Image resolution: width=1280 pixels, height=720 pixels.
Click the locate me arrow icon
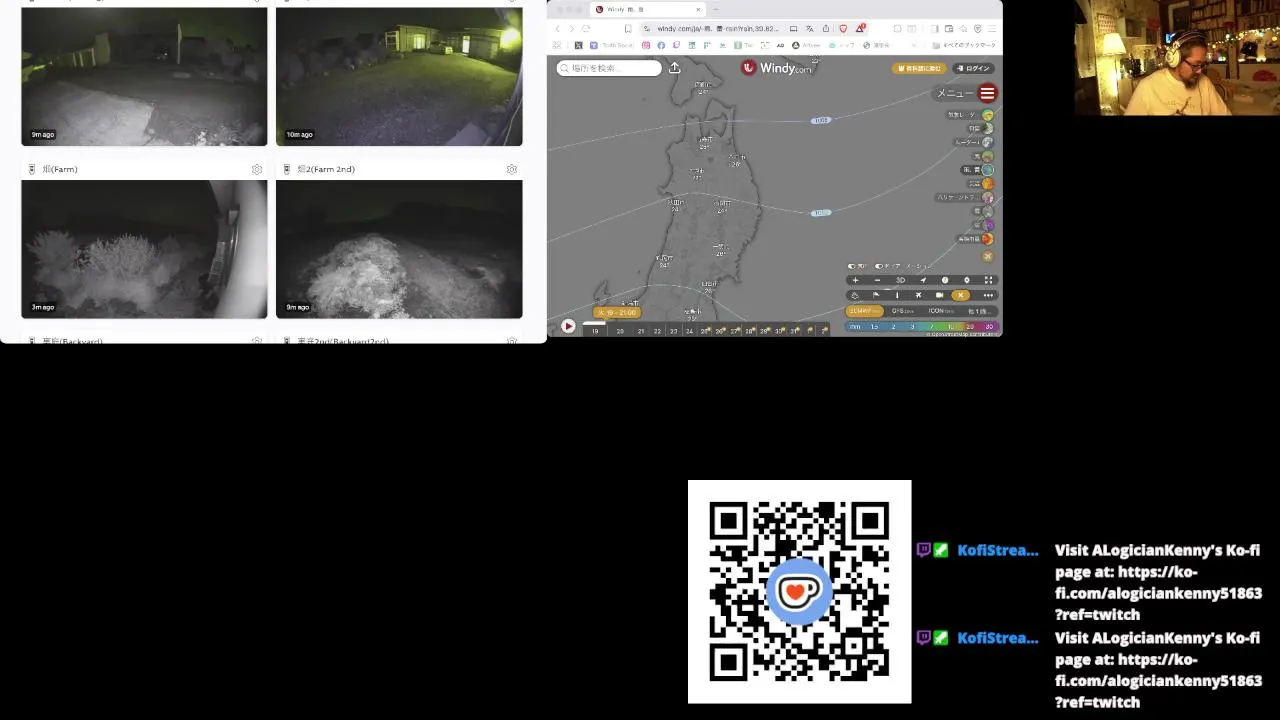[923, 280]
